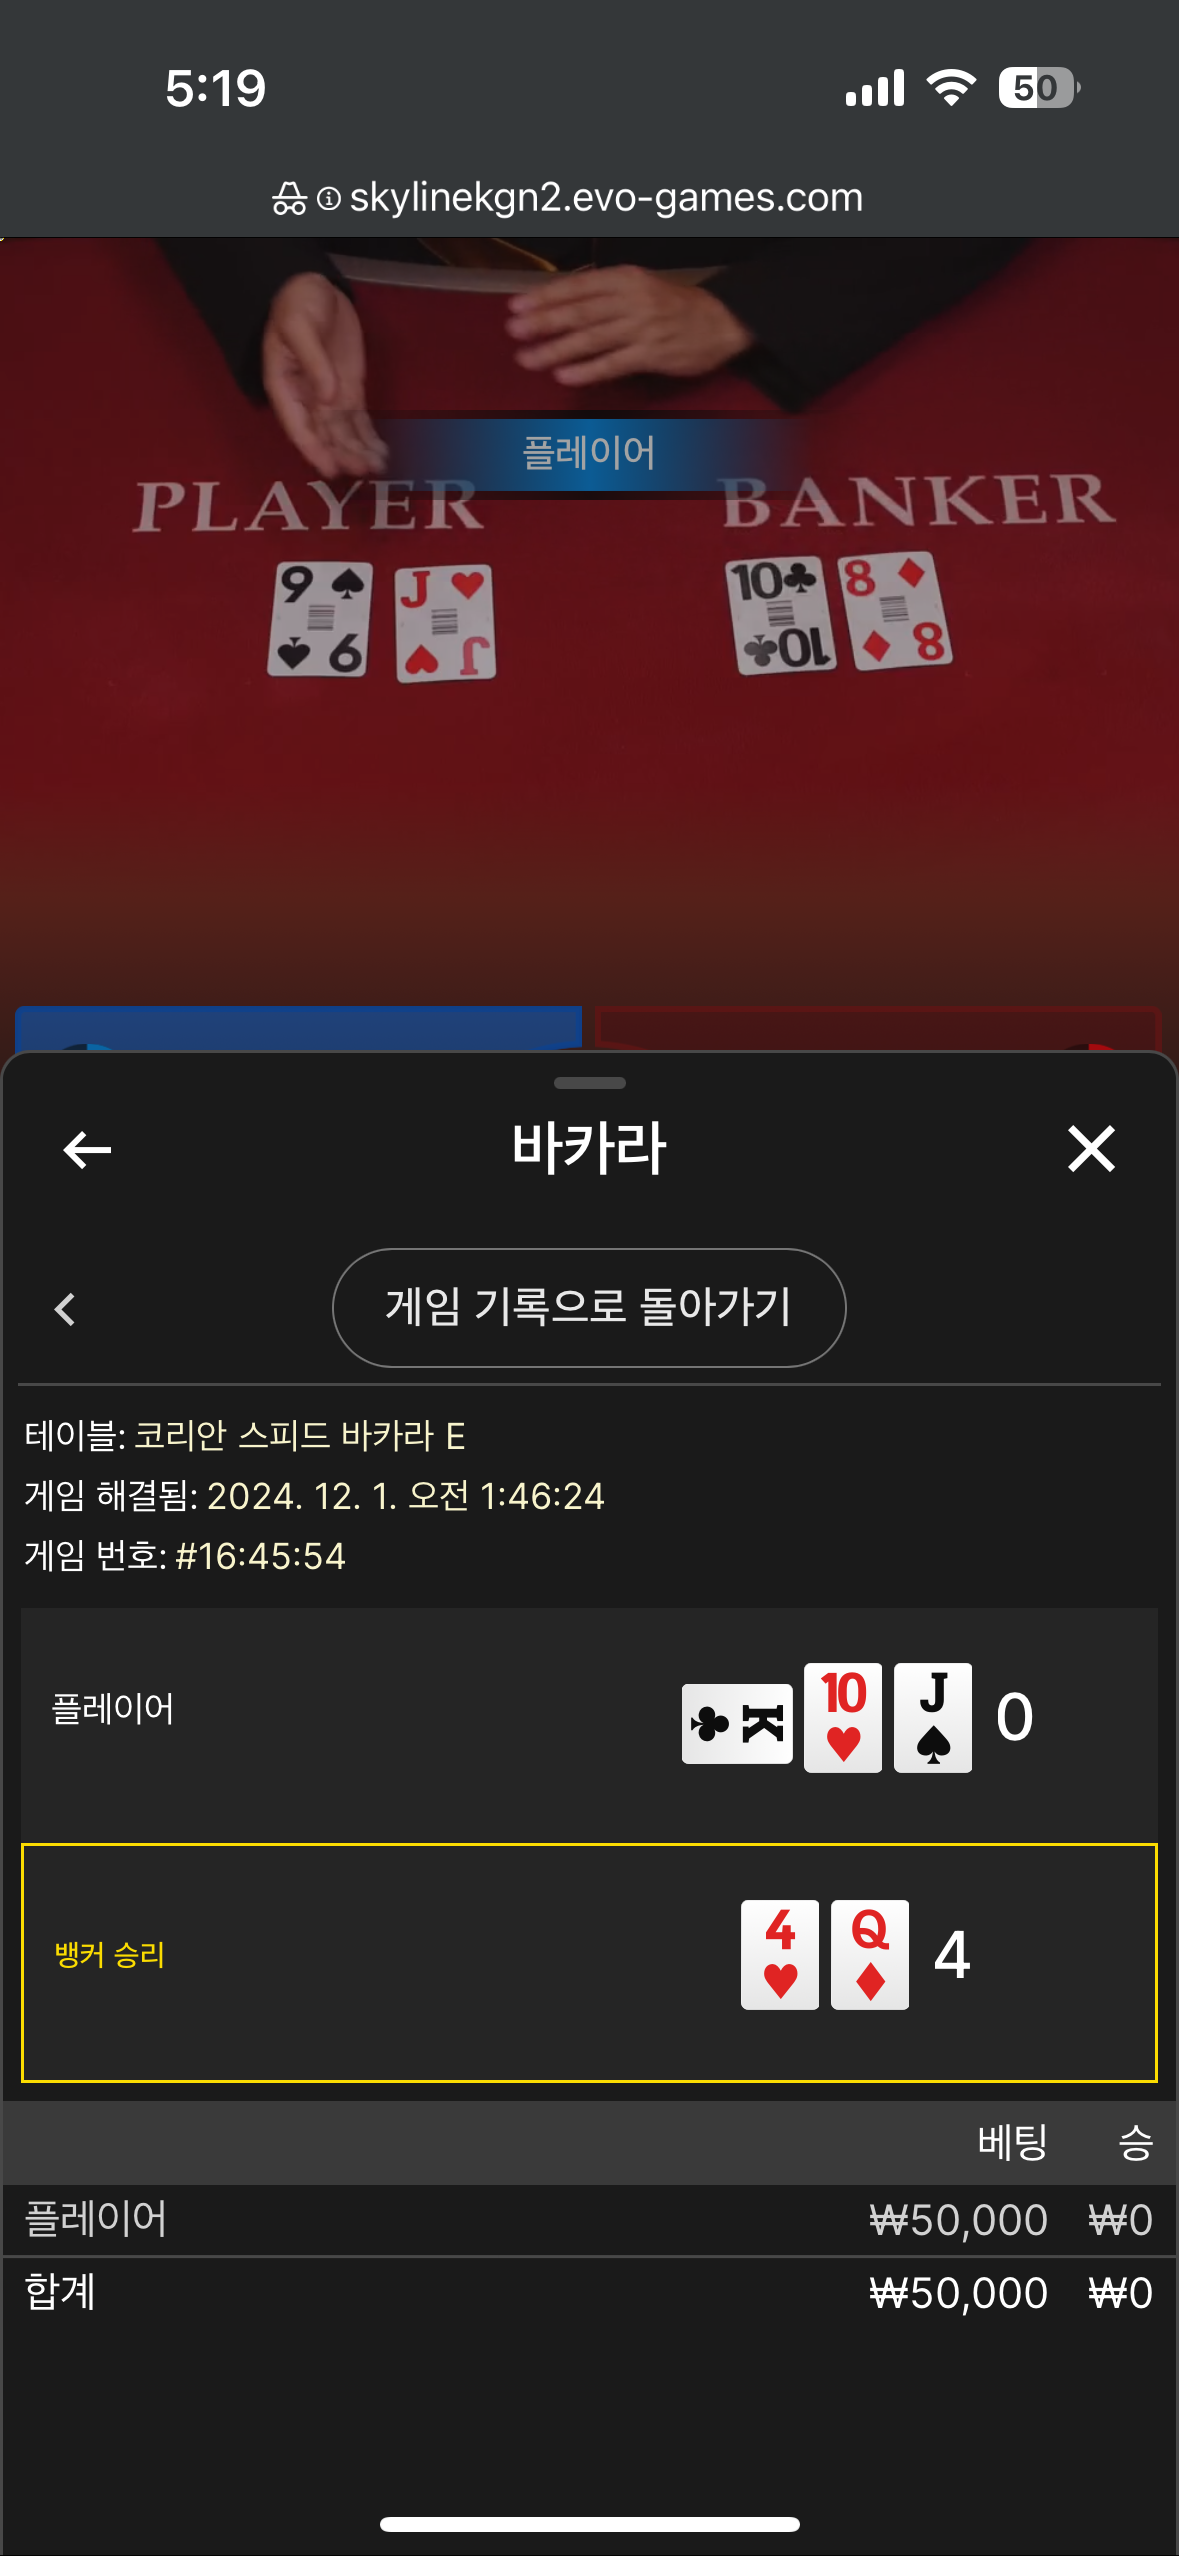
Task: Tap the site info icon beside URL
Action: (329, 198)
